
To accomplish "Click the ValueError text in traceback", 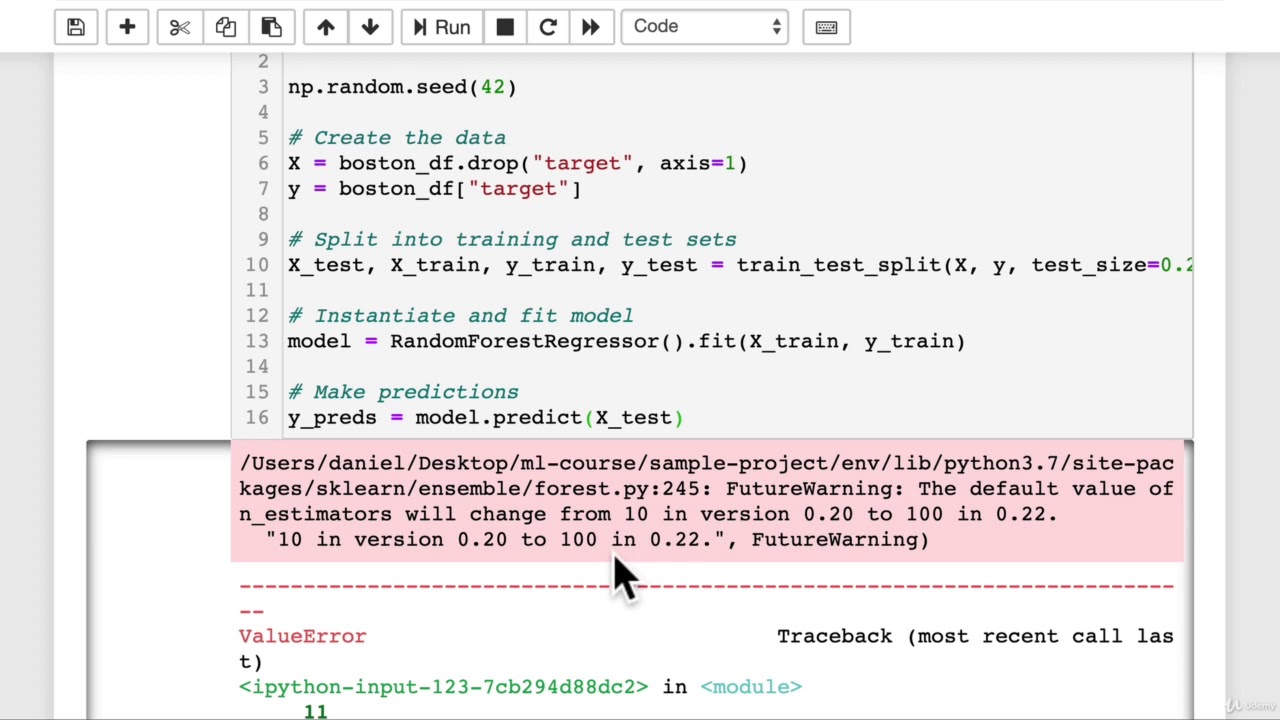I will point(303,636).
